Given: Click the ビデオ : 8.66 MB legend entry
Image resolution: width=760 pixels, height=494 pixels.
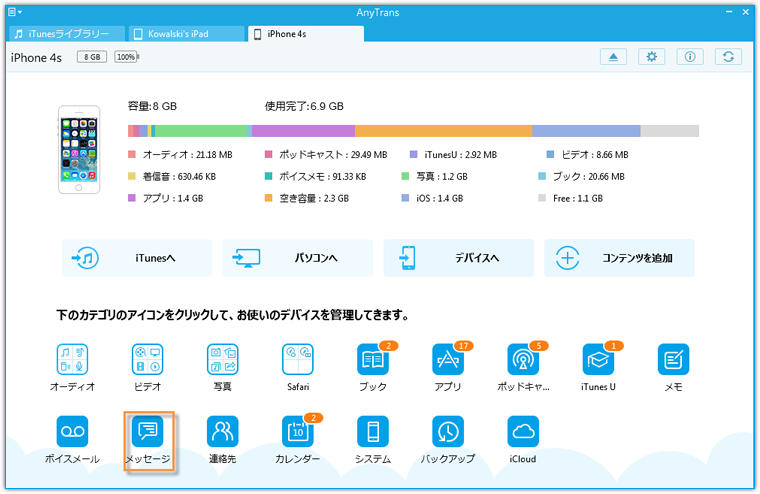Looking at the screenshot, I should click(587, 155).
